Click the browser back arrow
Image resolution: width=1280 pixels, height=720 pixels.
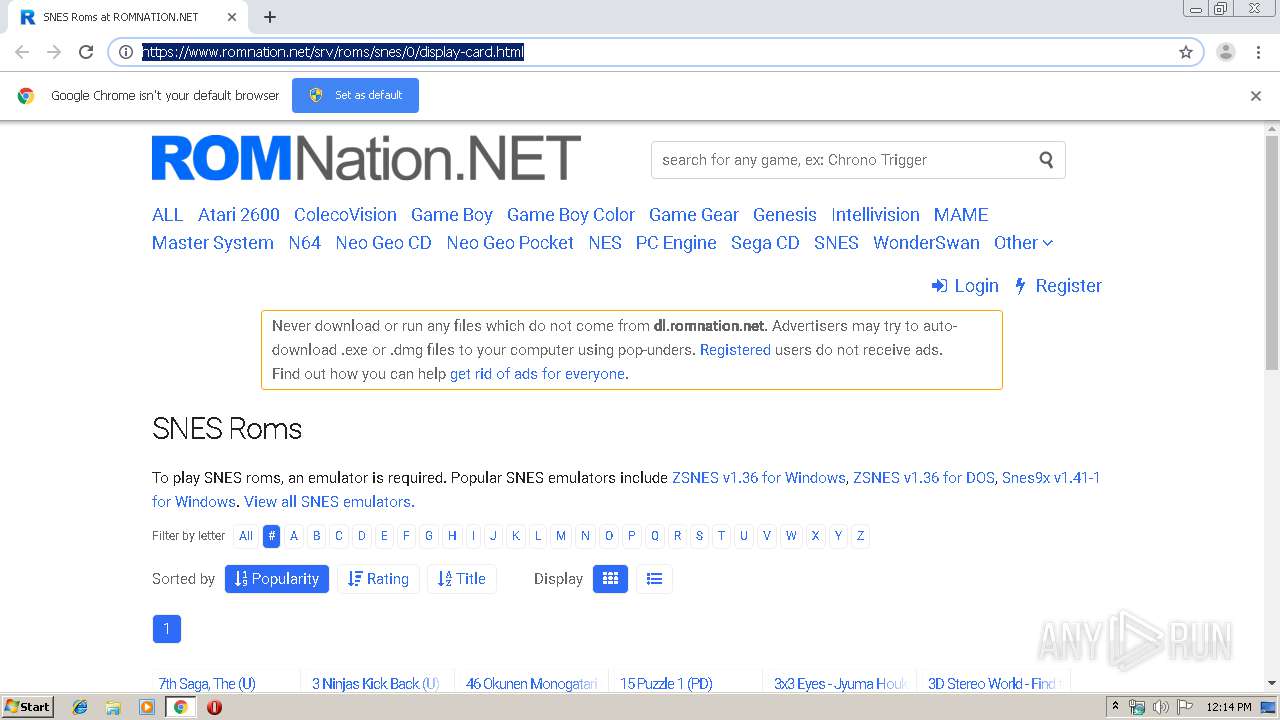click(22, 52)
